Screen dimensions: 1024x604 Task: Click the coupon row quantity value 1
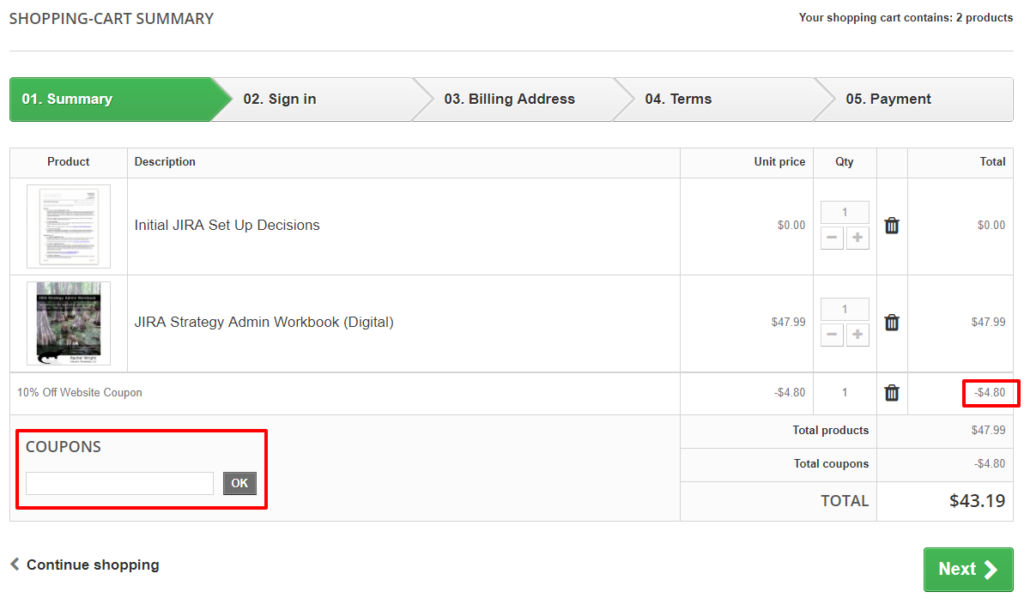coord(844,392)
